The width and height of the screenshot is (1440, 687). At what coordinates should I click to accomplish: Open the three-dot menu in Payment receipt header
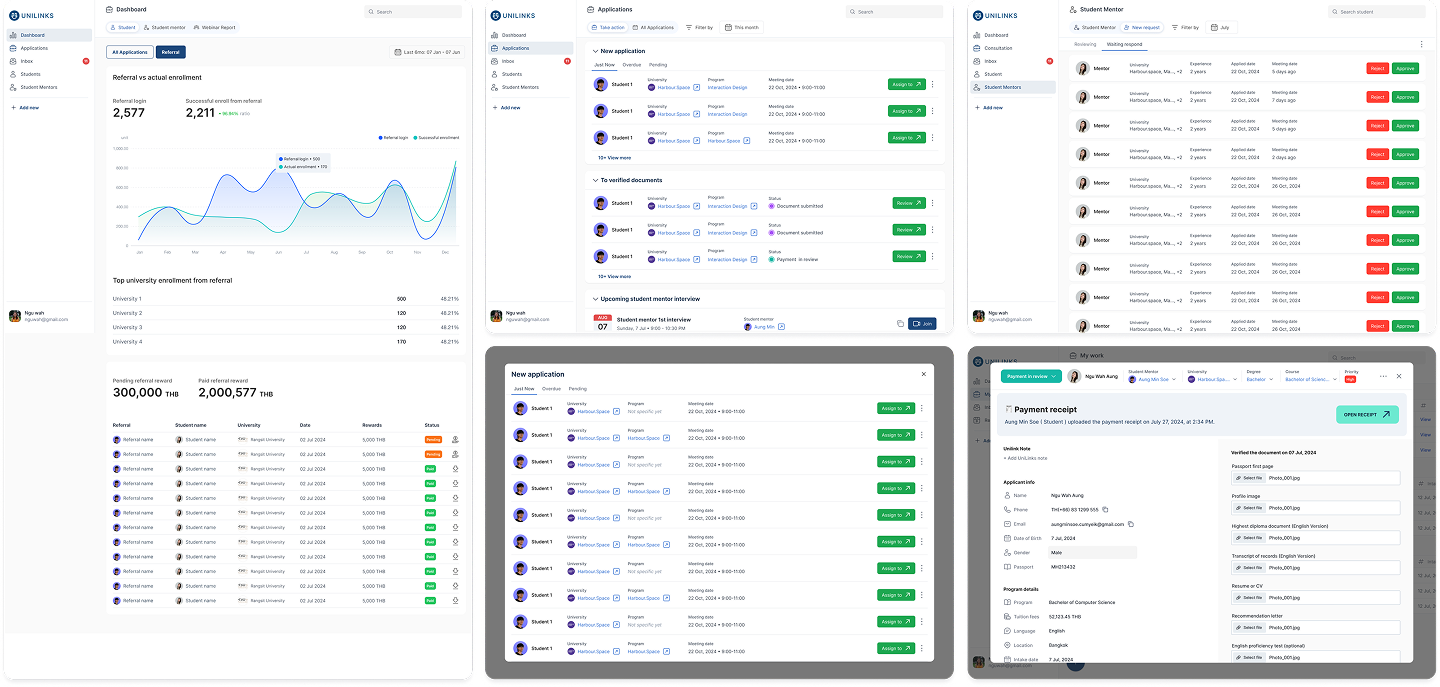click(1383, 376)
